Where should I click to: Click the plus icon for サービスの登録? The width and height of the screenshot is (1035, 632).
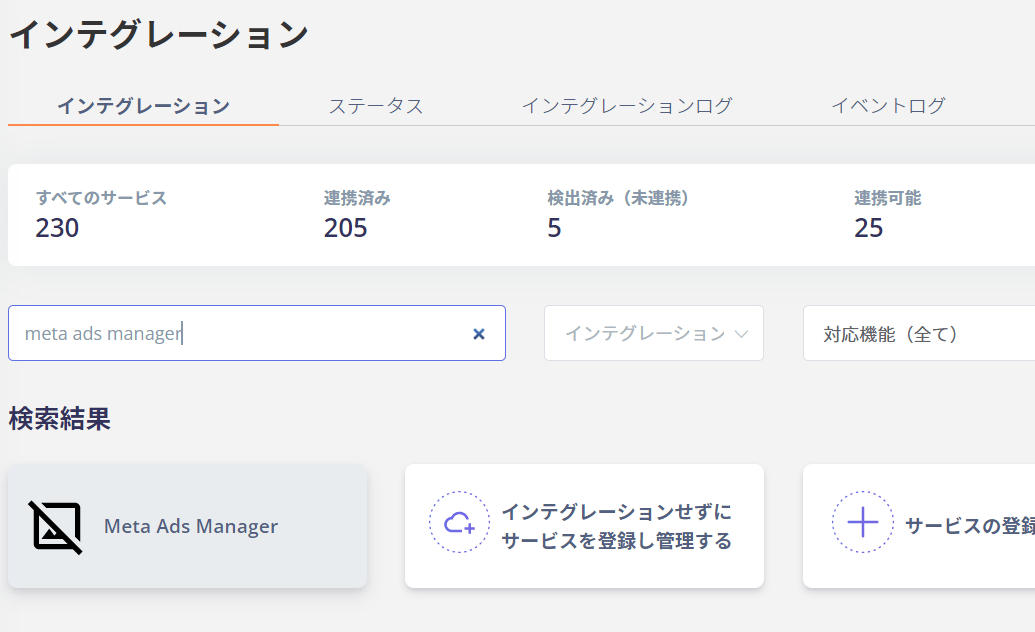[x=863, y=522]
